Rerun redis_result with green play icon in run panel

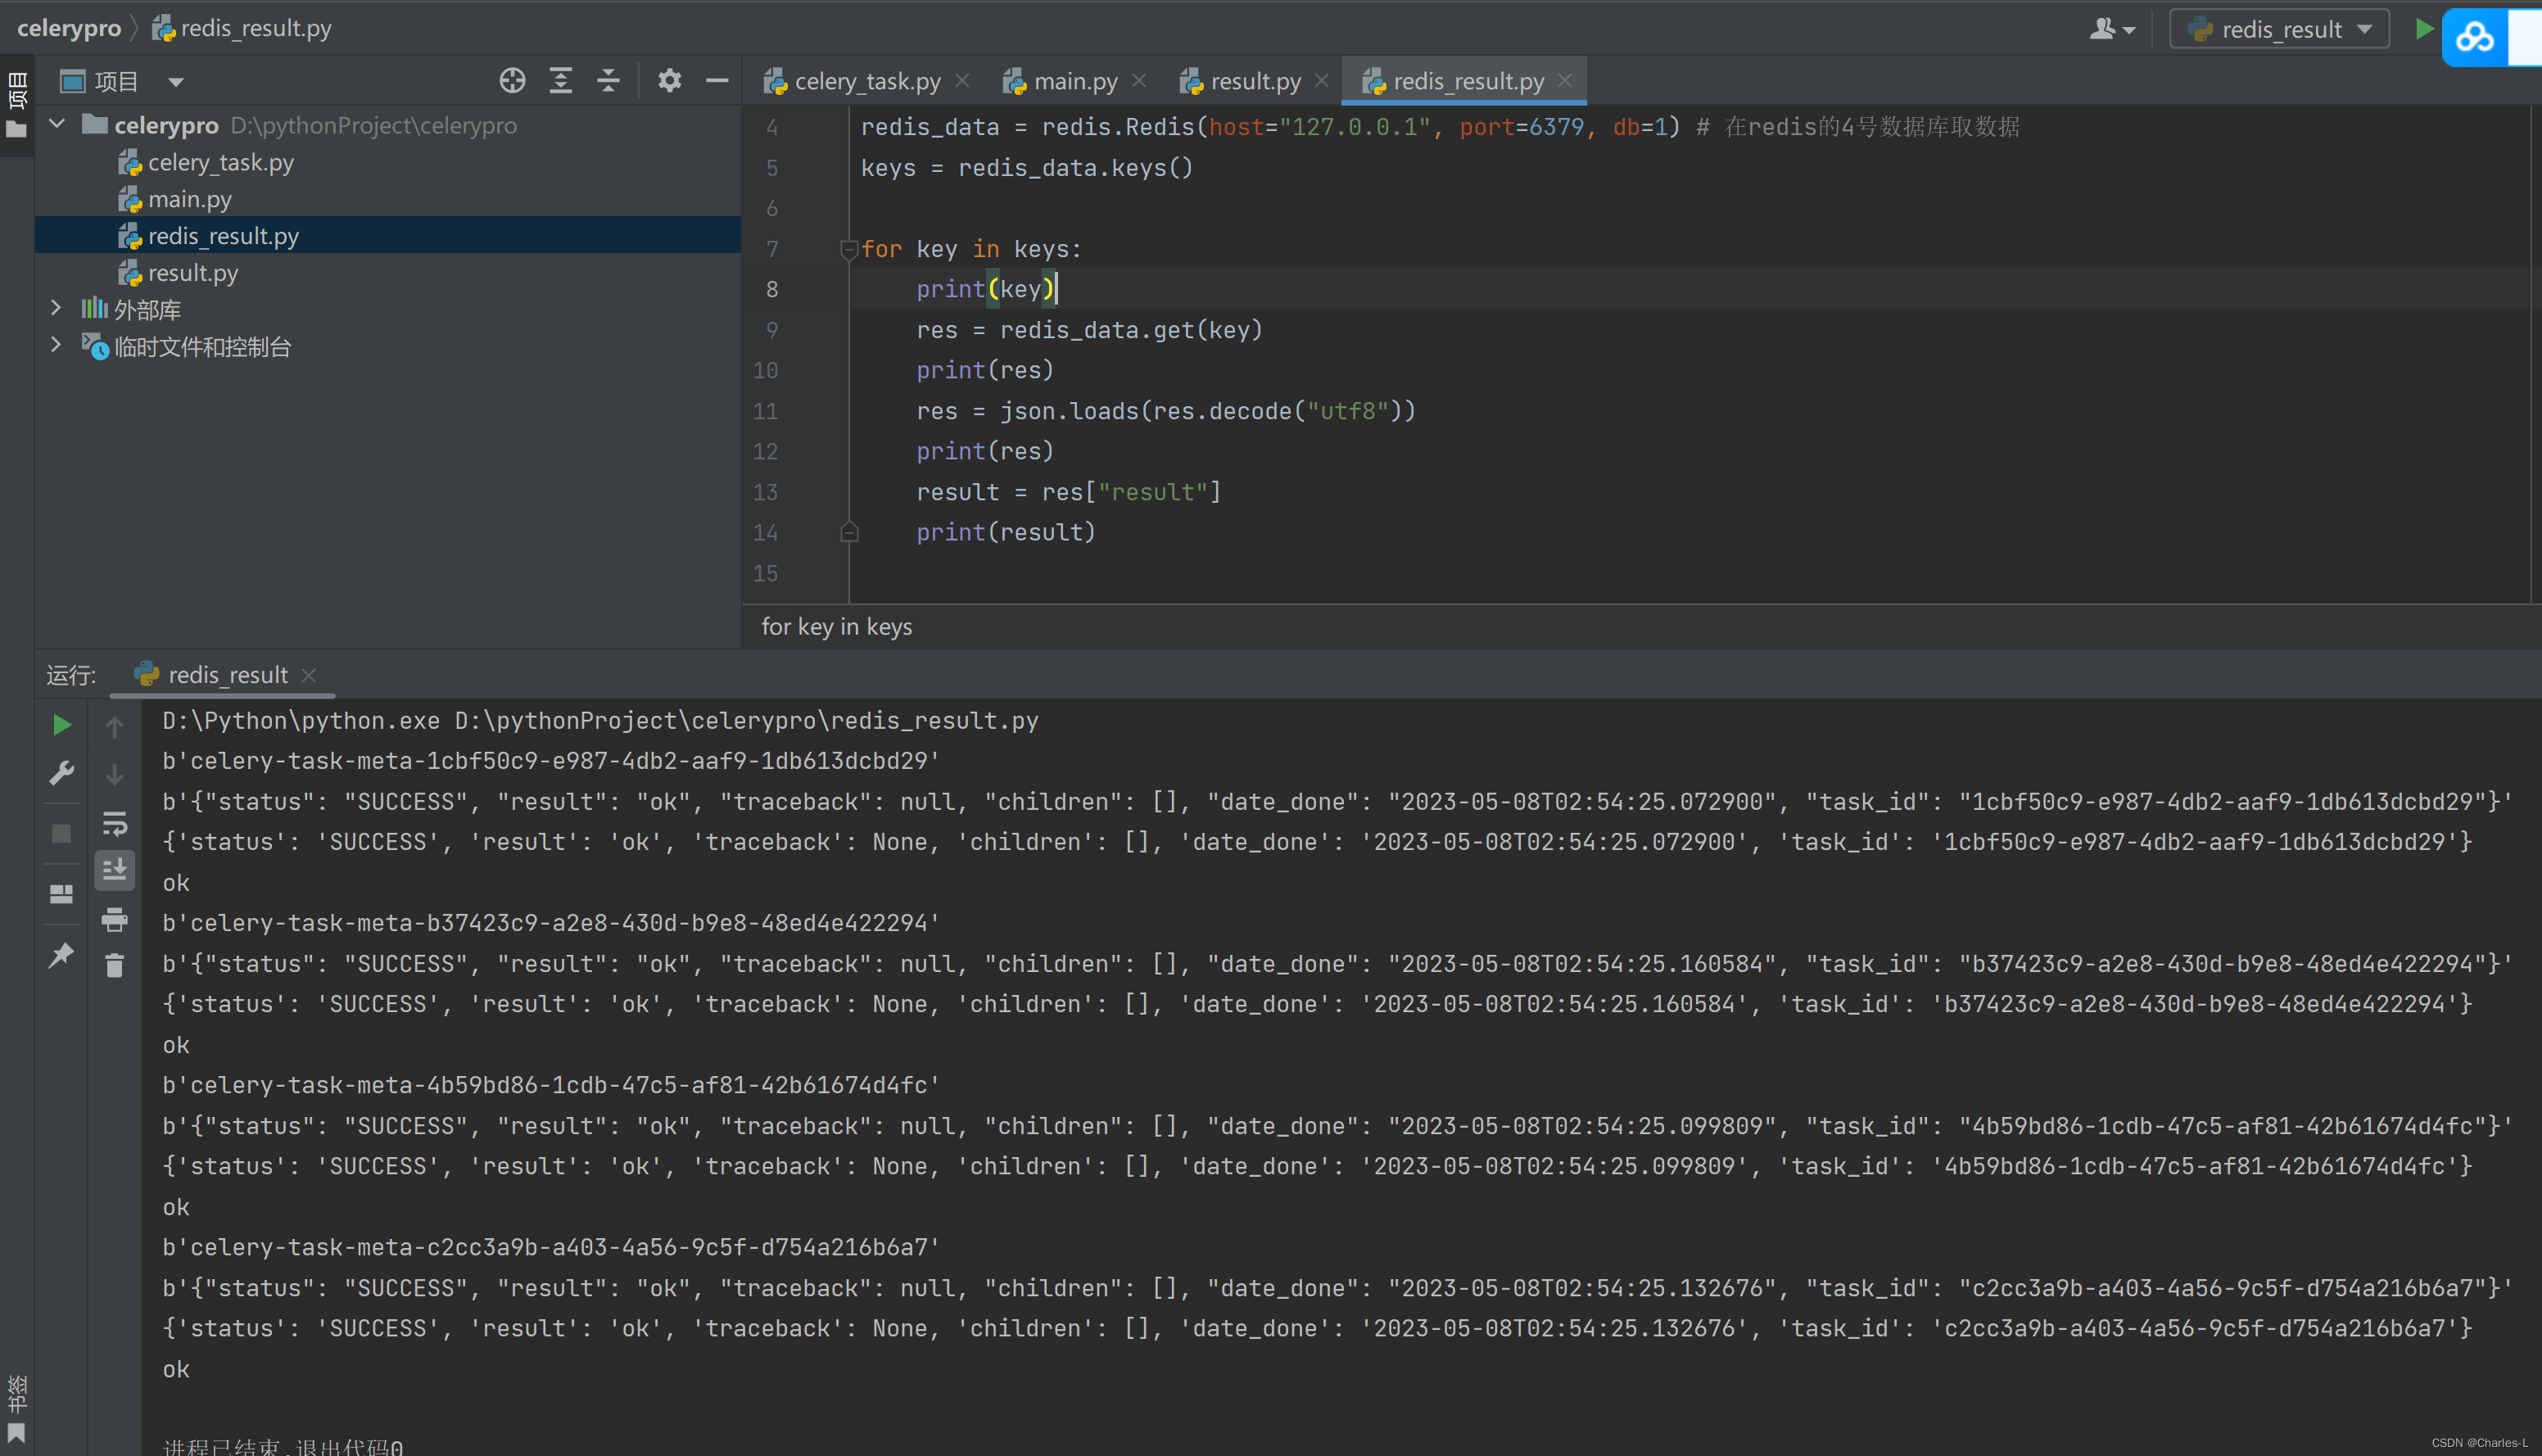point(62,725)
